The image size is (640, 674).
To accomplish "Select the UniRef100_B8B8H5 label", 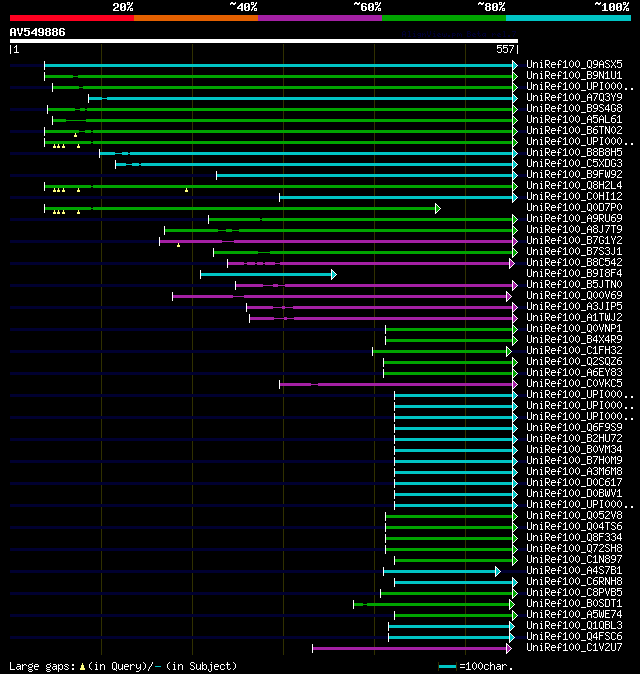I will click(x=574, y=153).
